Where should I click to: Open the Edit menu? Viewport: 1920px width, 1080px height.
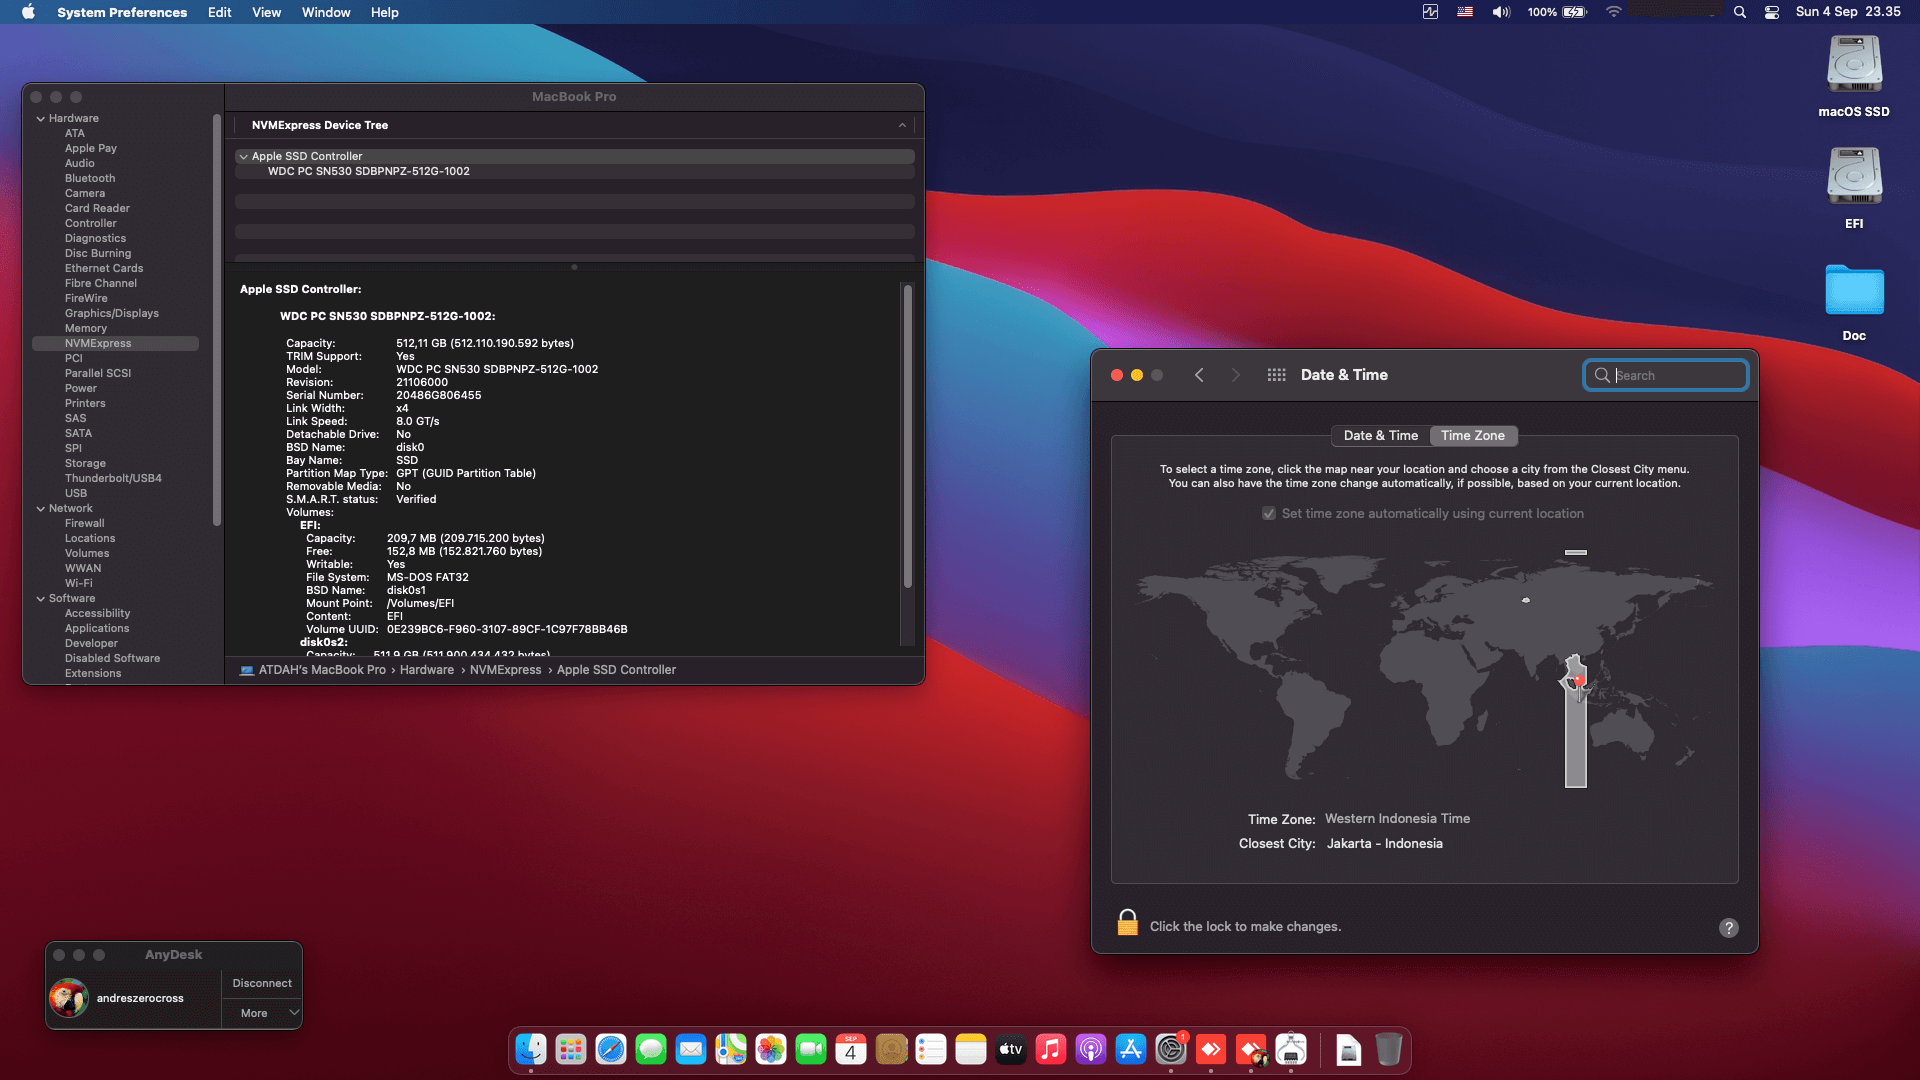tap(219, 12)
